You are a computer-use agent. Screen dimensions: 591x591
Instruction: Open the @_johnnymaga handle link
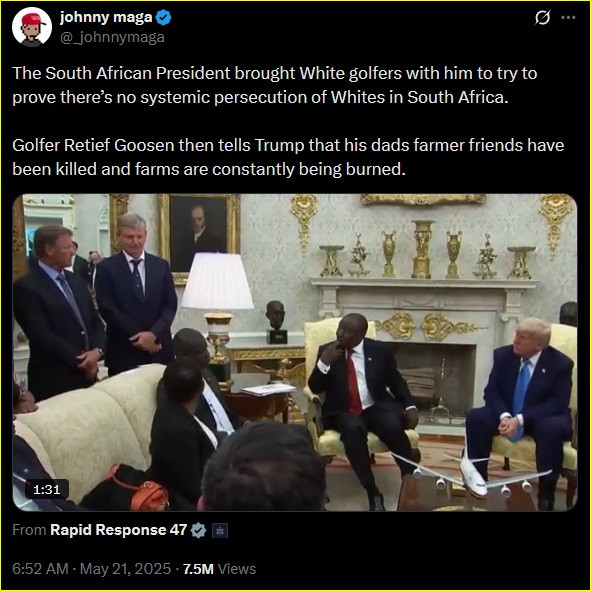(x=112, y=37)
